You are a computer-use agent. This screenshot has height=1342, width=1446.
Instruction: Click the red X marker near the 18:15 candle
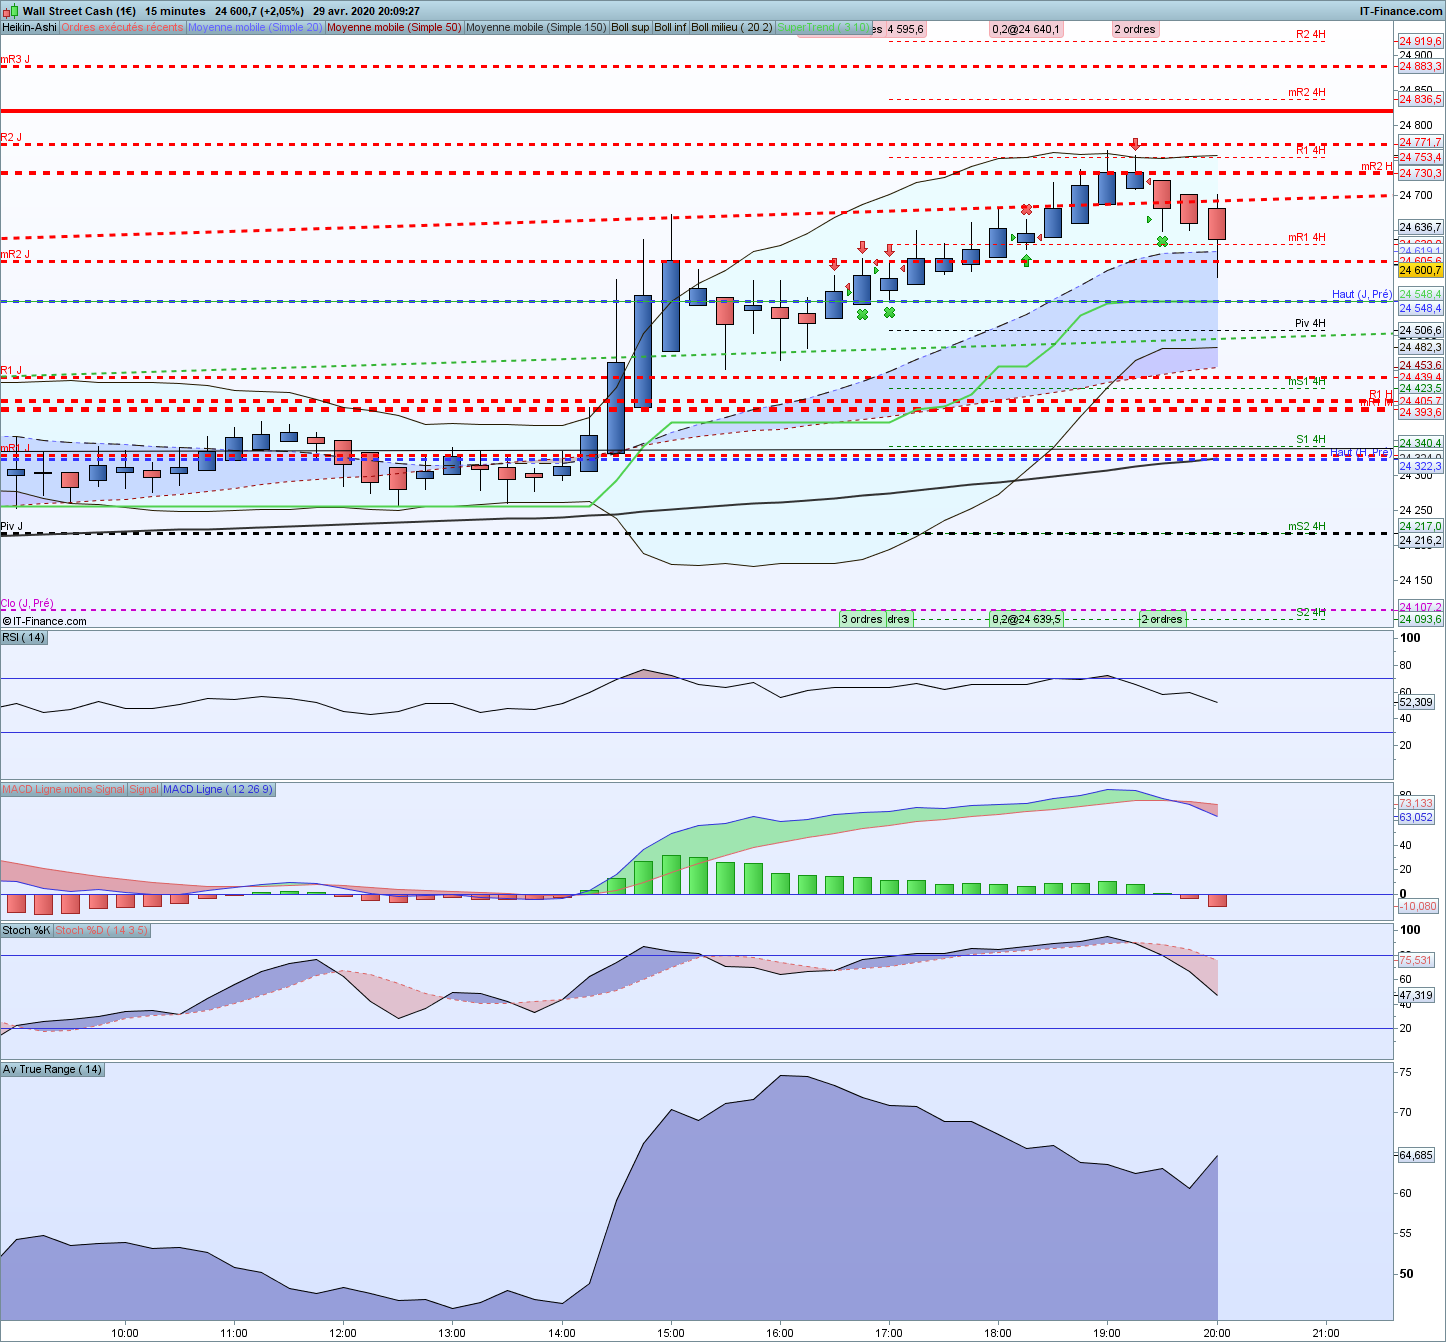tap(1026, 209)
